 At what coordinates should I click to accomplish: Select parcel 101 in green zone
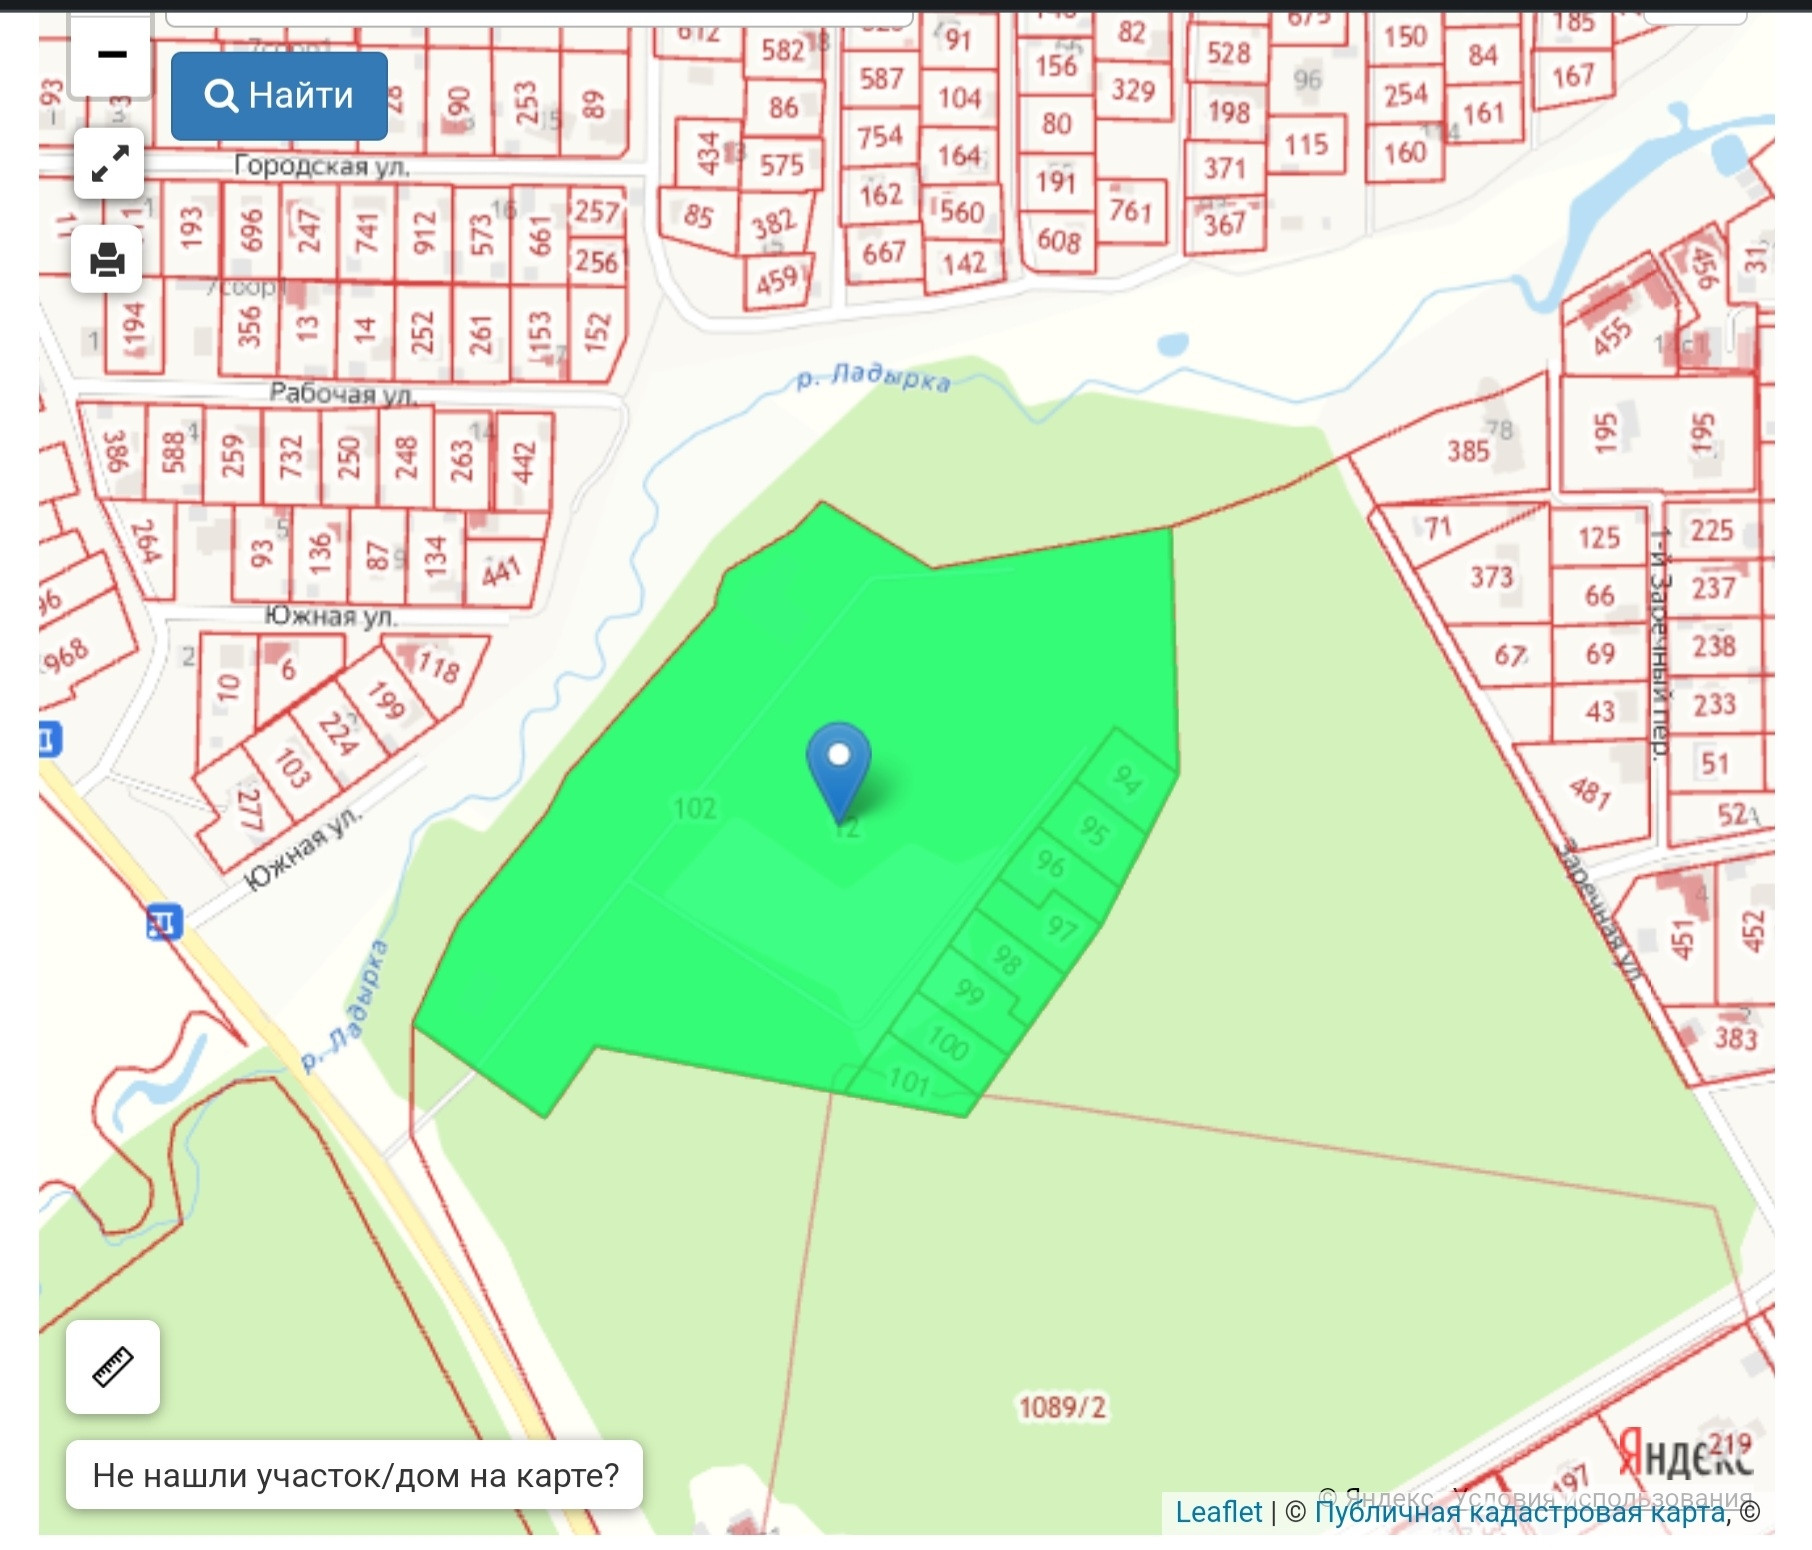(909, 1081)
